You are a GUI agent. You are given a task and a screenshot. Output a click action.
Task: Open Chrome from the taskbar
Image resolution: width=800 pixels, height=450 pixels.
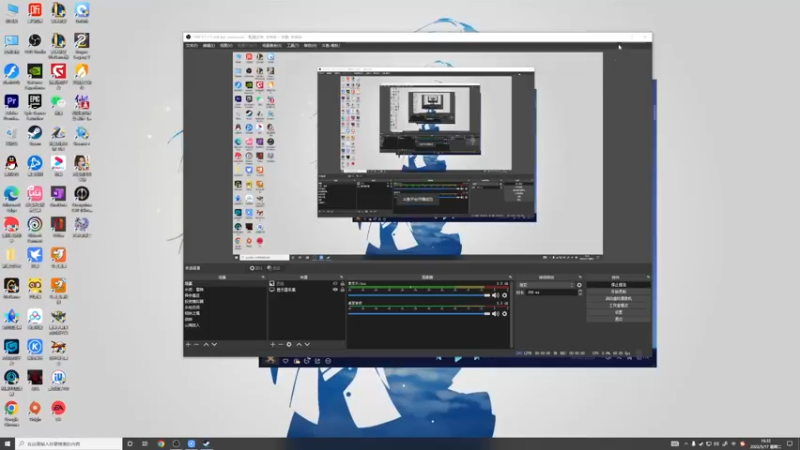tap(161, 444)
